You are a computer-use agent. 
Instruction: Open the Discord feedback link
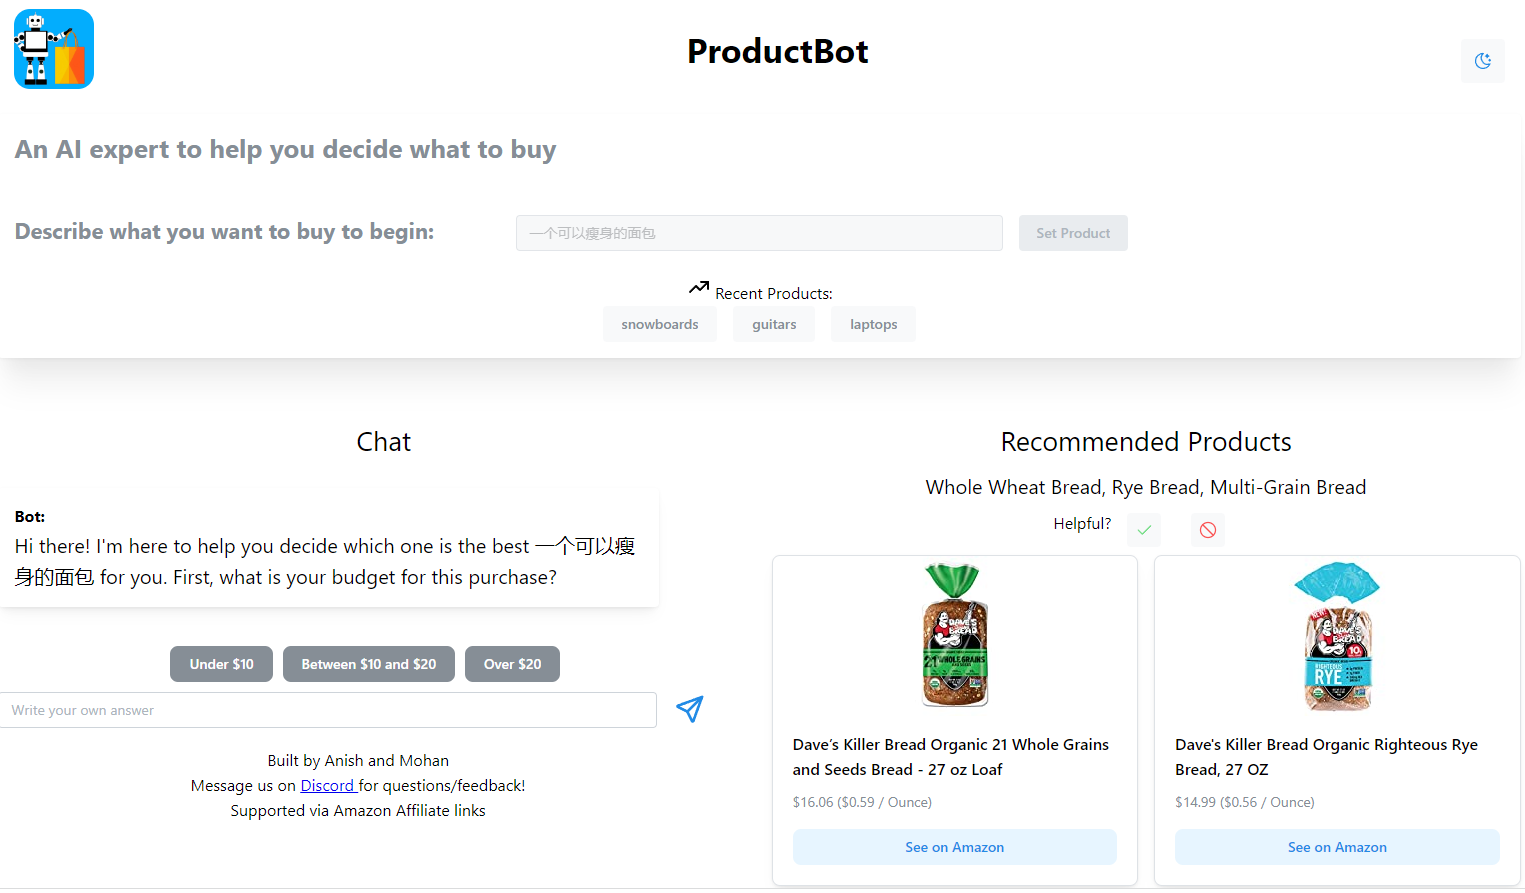click(327, 785)
